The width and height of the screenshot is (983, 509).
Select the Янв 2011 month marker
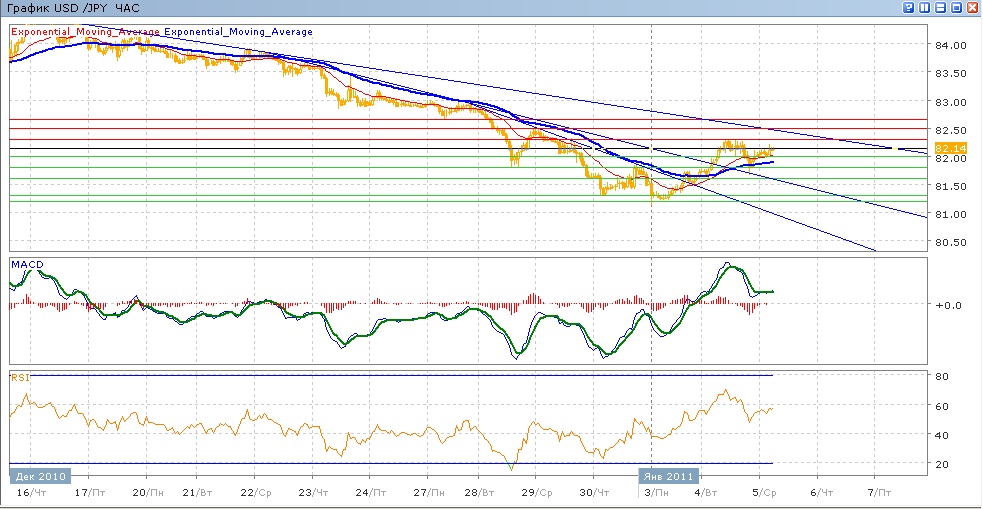tap(670, 476)
